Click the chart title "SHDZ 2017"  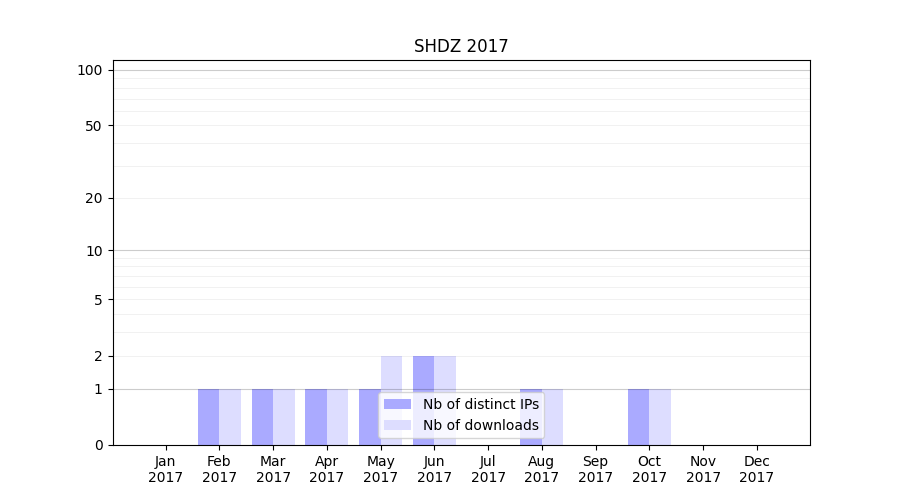[461, 47]
